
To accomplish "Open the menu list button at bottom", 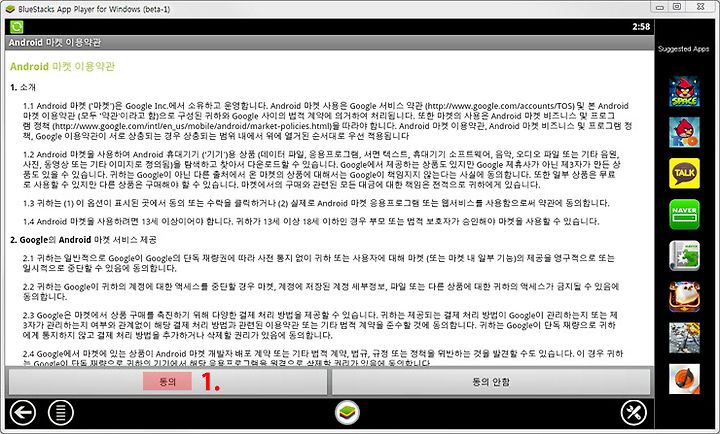I will 61,412.
